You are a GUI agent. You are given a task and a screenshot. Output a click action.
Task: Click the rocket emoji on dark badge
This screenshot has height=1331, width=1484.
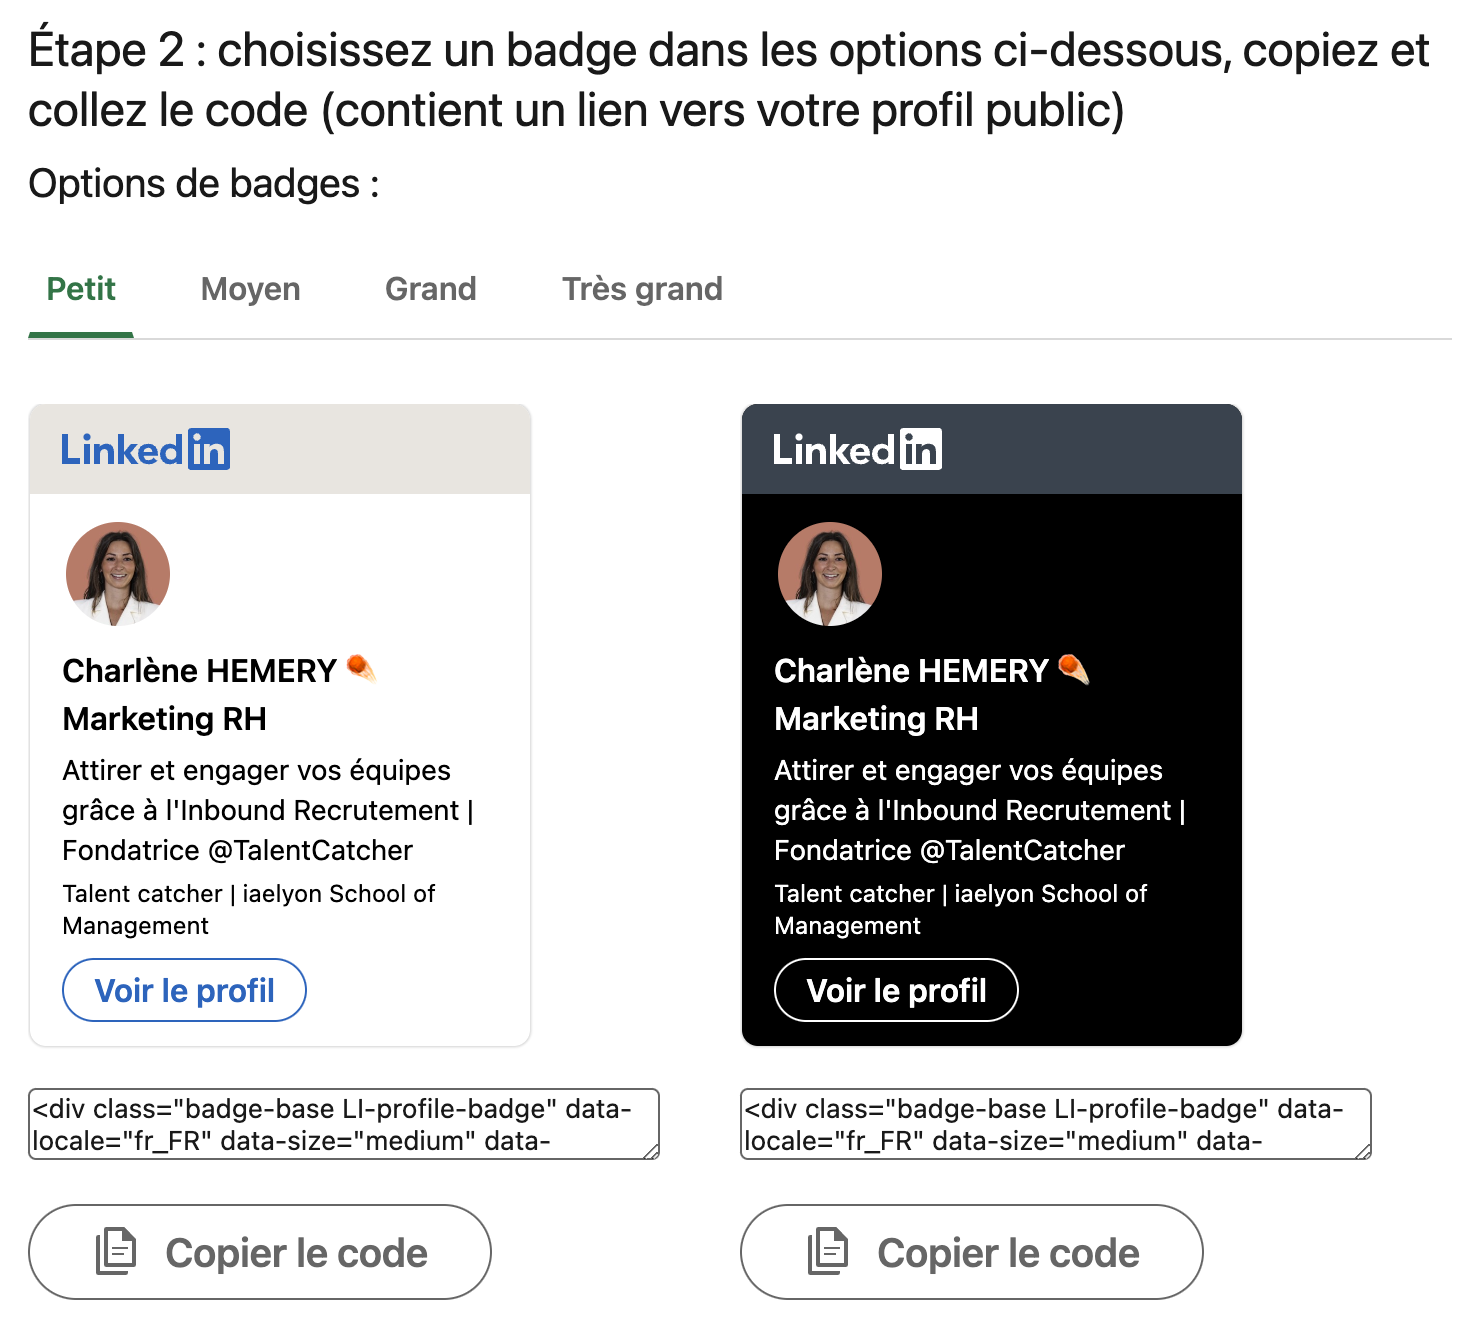(x=1073, y=668)
